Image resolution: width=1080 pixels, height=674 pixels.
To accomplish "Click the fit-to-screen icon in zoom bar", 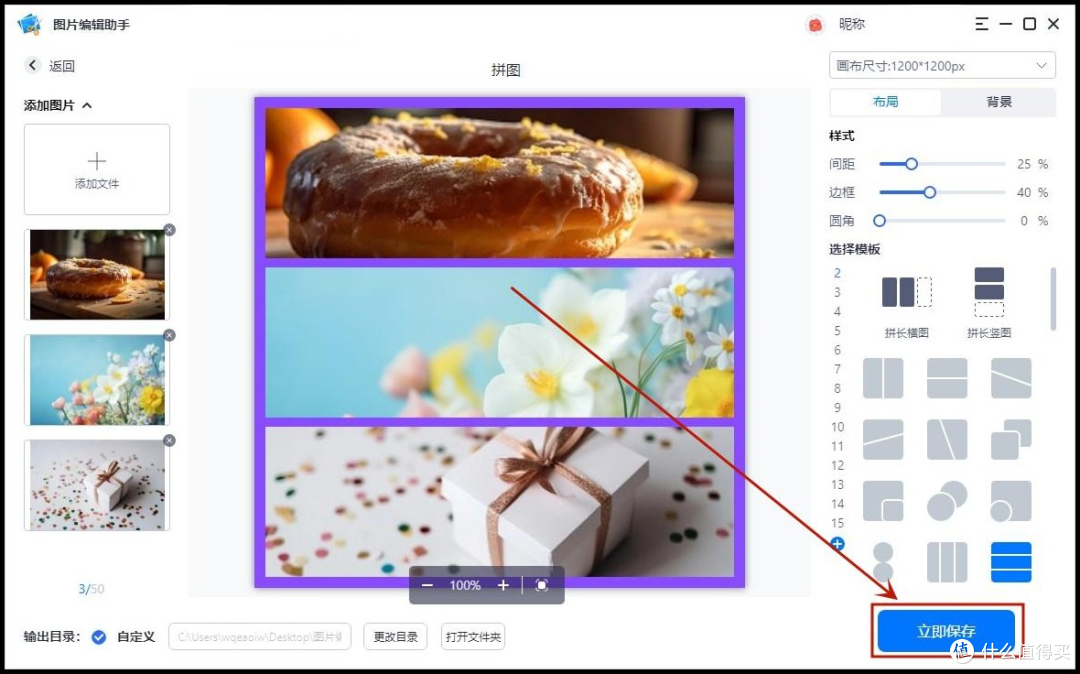I will (x=542, y=585).
